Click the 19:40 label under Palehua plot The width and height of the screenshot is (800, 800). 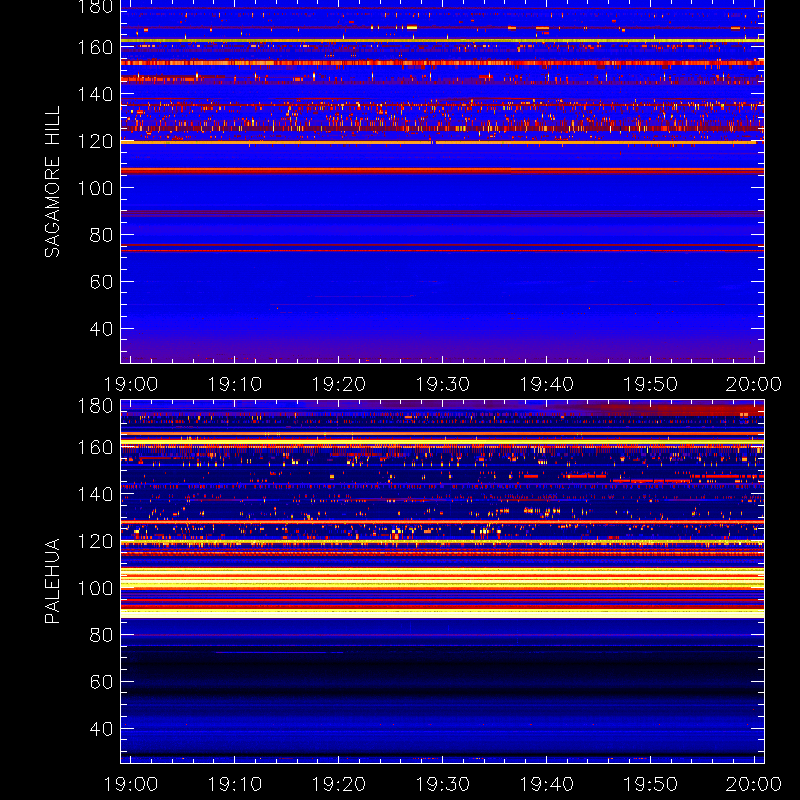coord(546,784)
